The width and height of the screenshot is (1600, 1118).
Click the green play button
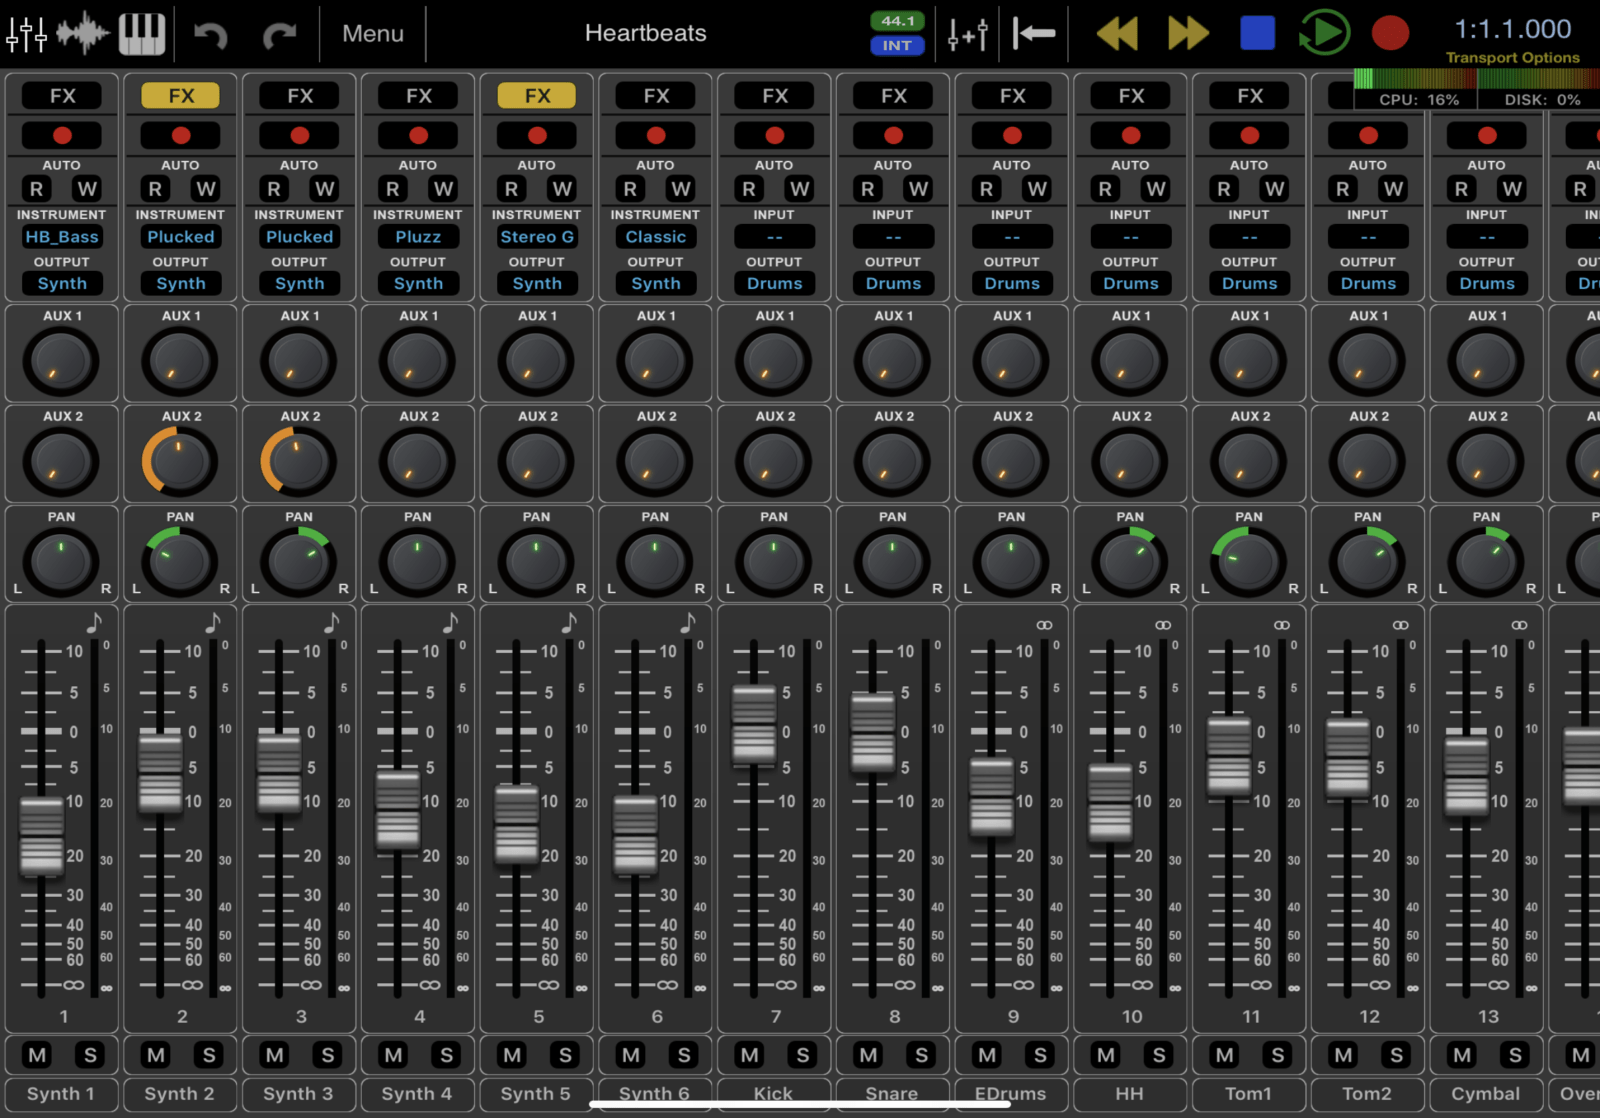point(1324,33)
